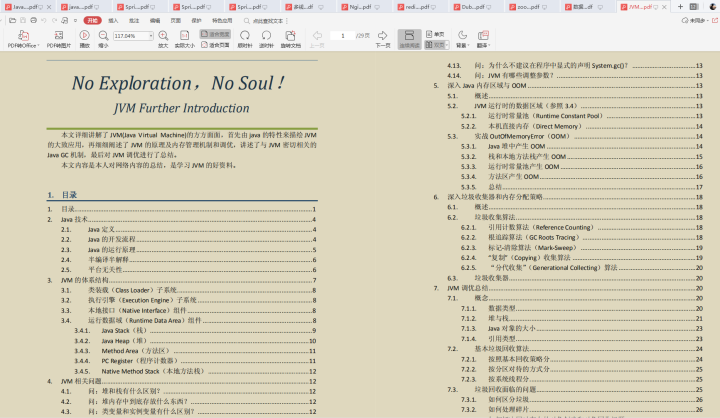Viewport: 720px width, 418px height.
Task: Click the moon background (背景) icon
Action: (x=462, y=35)
